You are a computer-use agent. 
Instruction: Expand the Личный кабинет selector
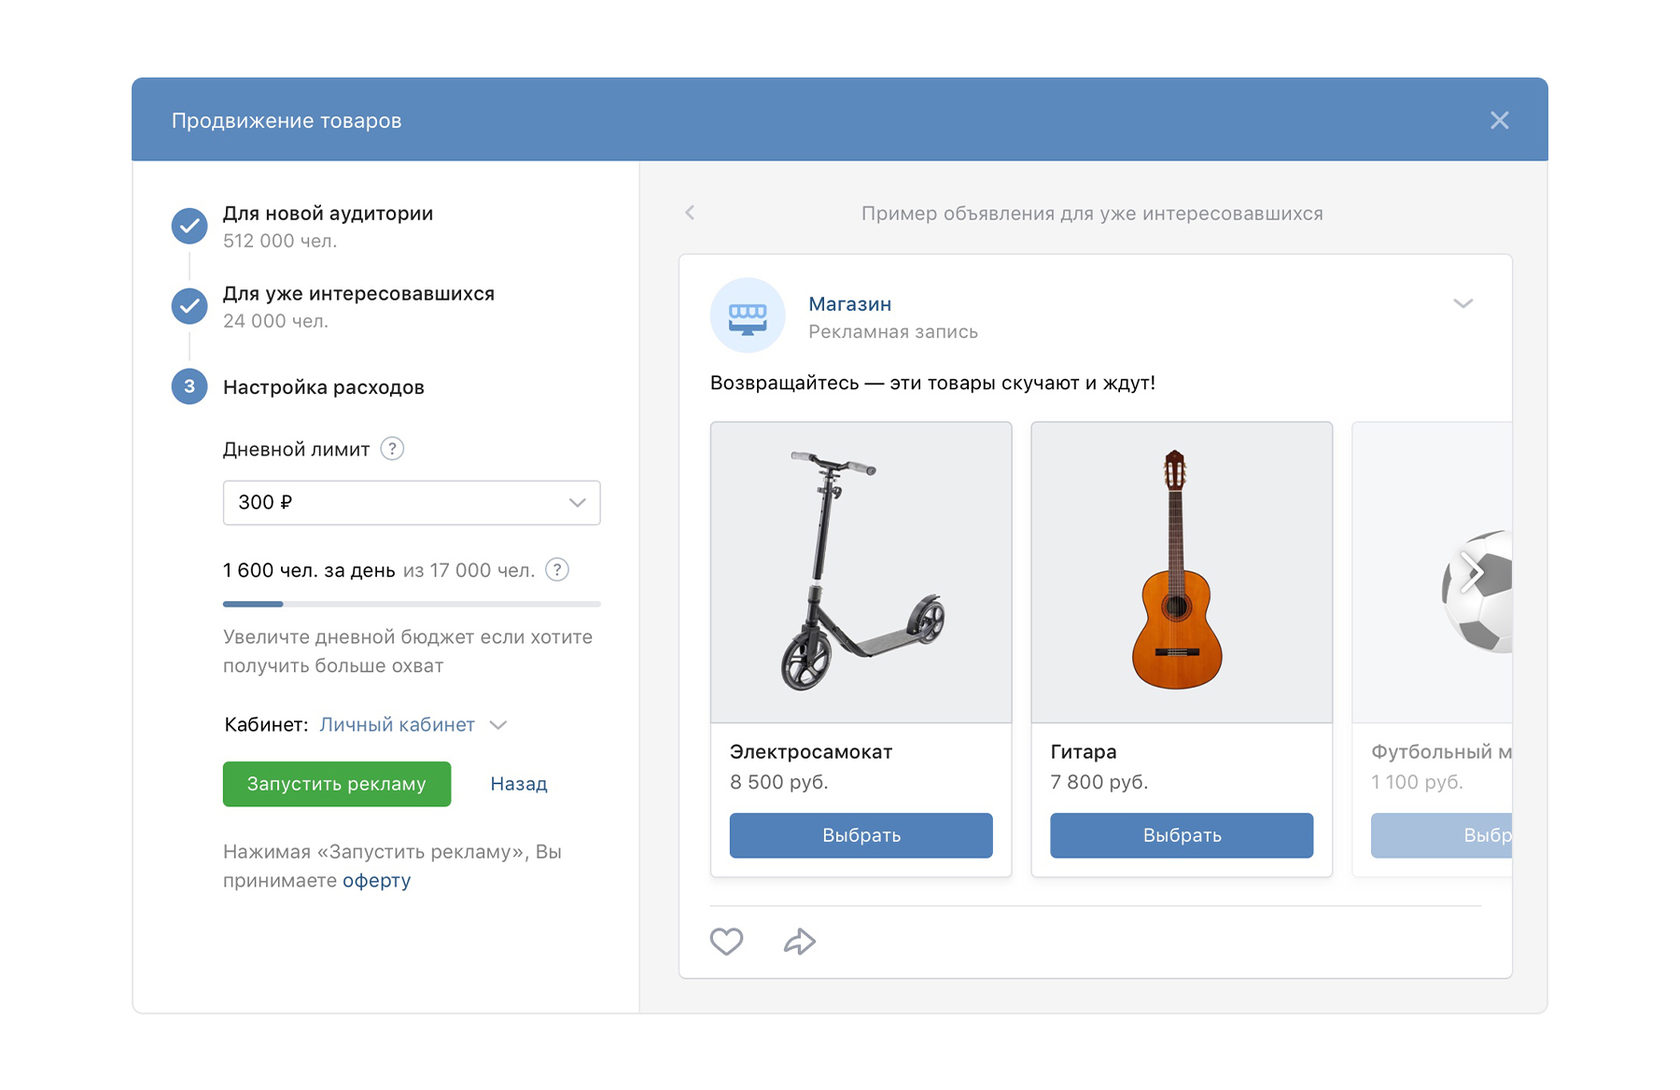pos(412,725)
